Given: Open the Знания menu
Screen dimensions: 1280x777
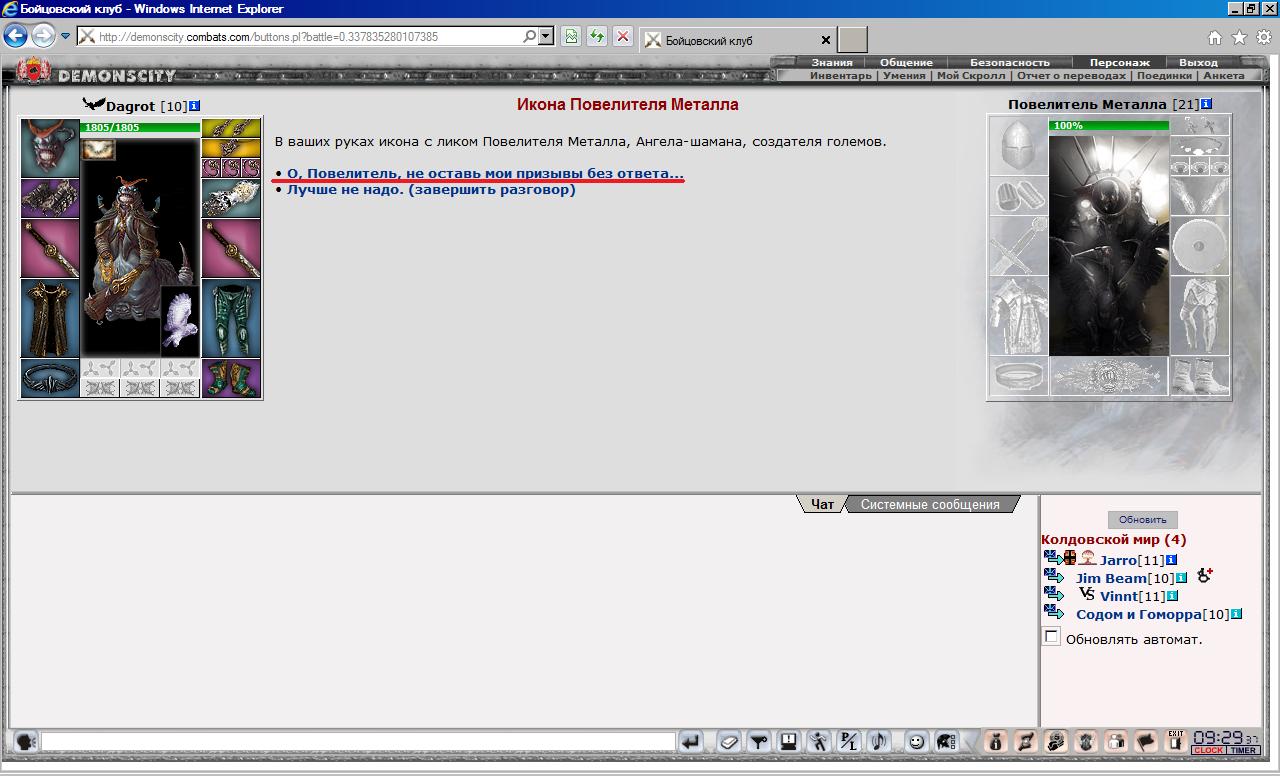Looking at the screenshot, I should [x=832, y=62].
